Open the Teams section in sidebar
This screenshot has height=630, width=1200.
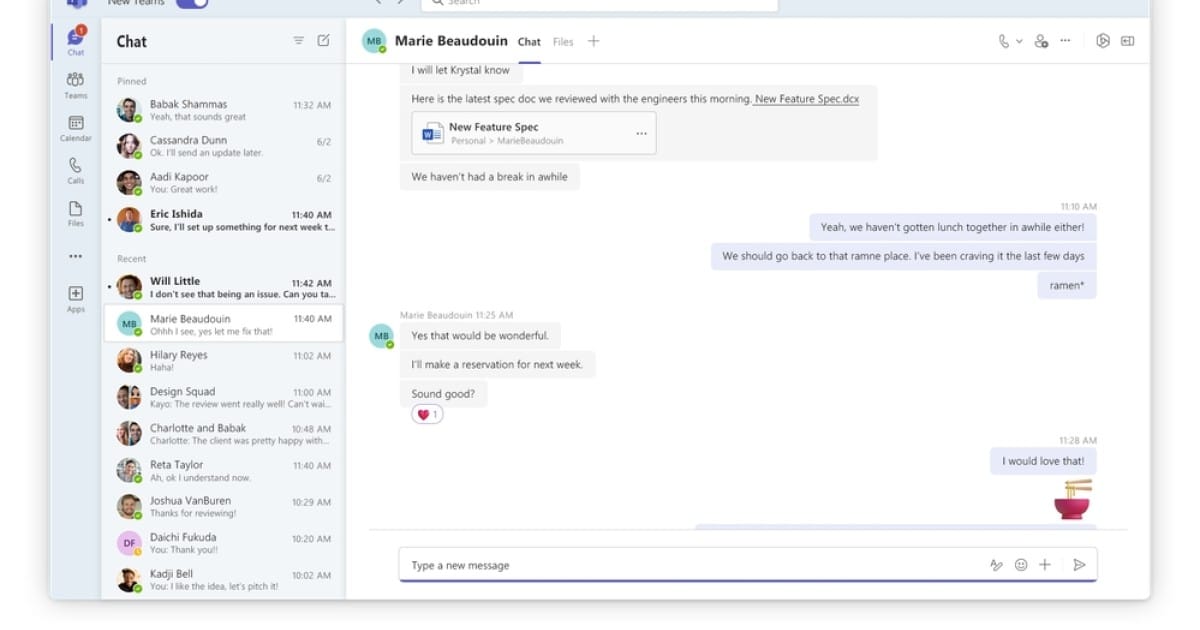75,84
